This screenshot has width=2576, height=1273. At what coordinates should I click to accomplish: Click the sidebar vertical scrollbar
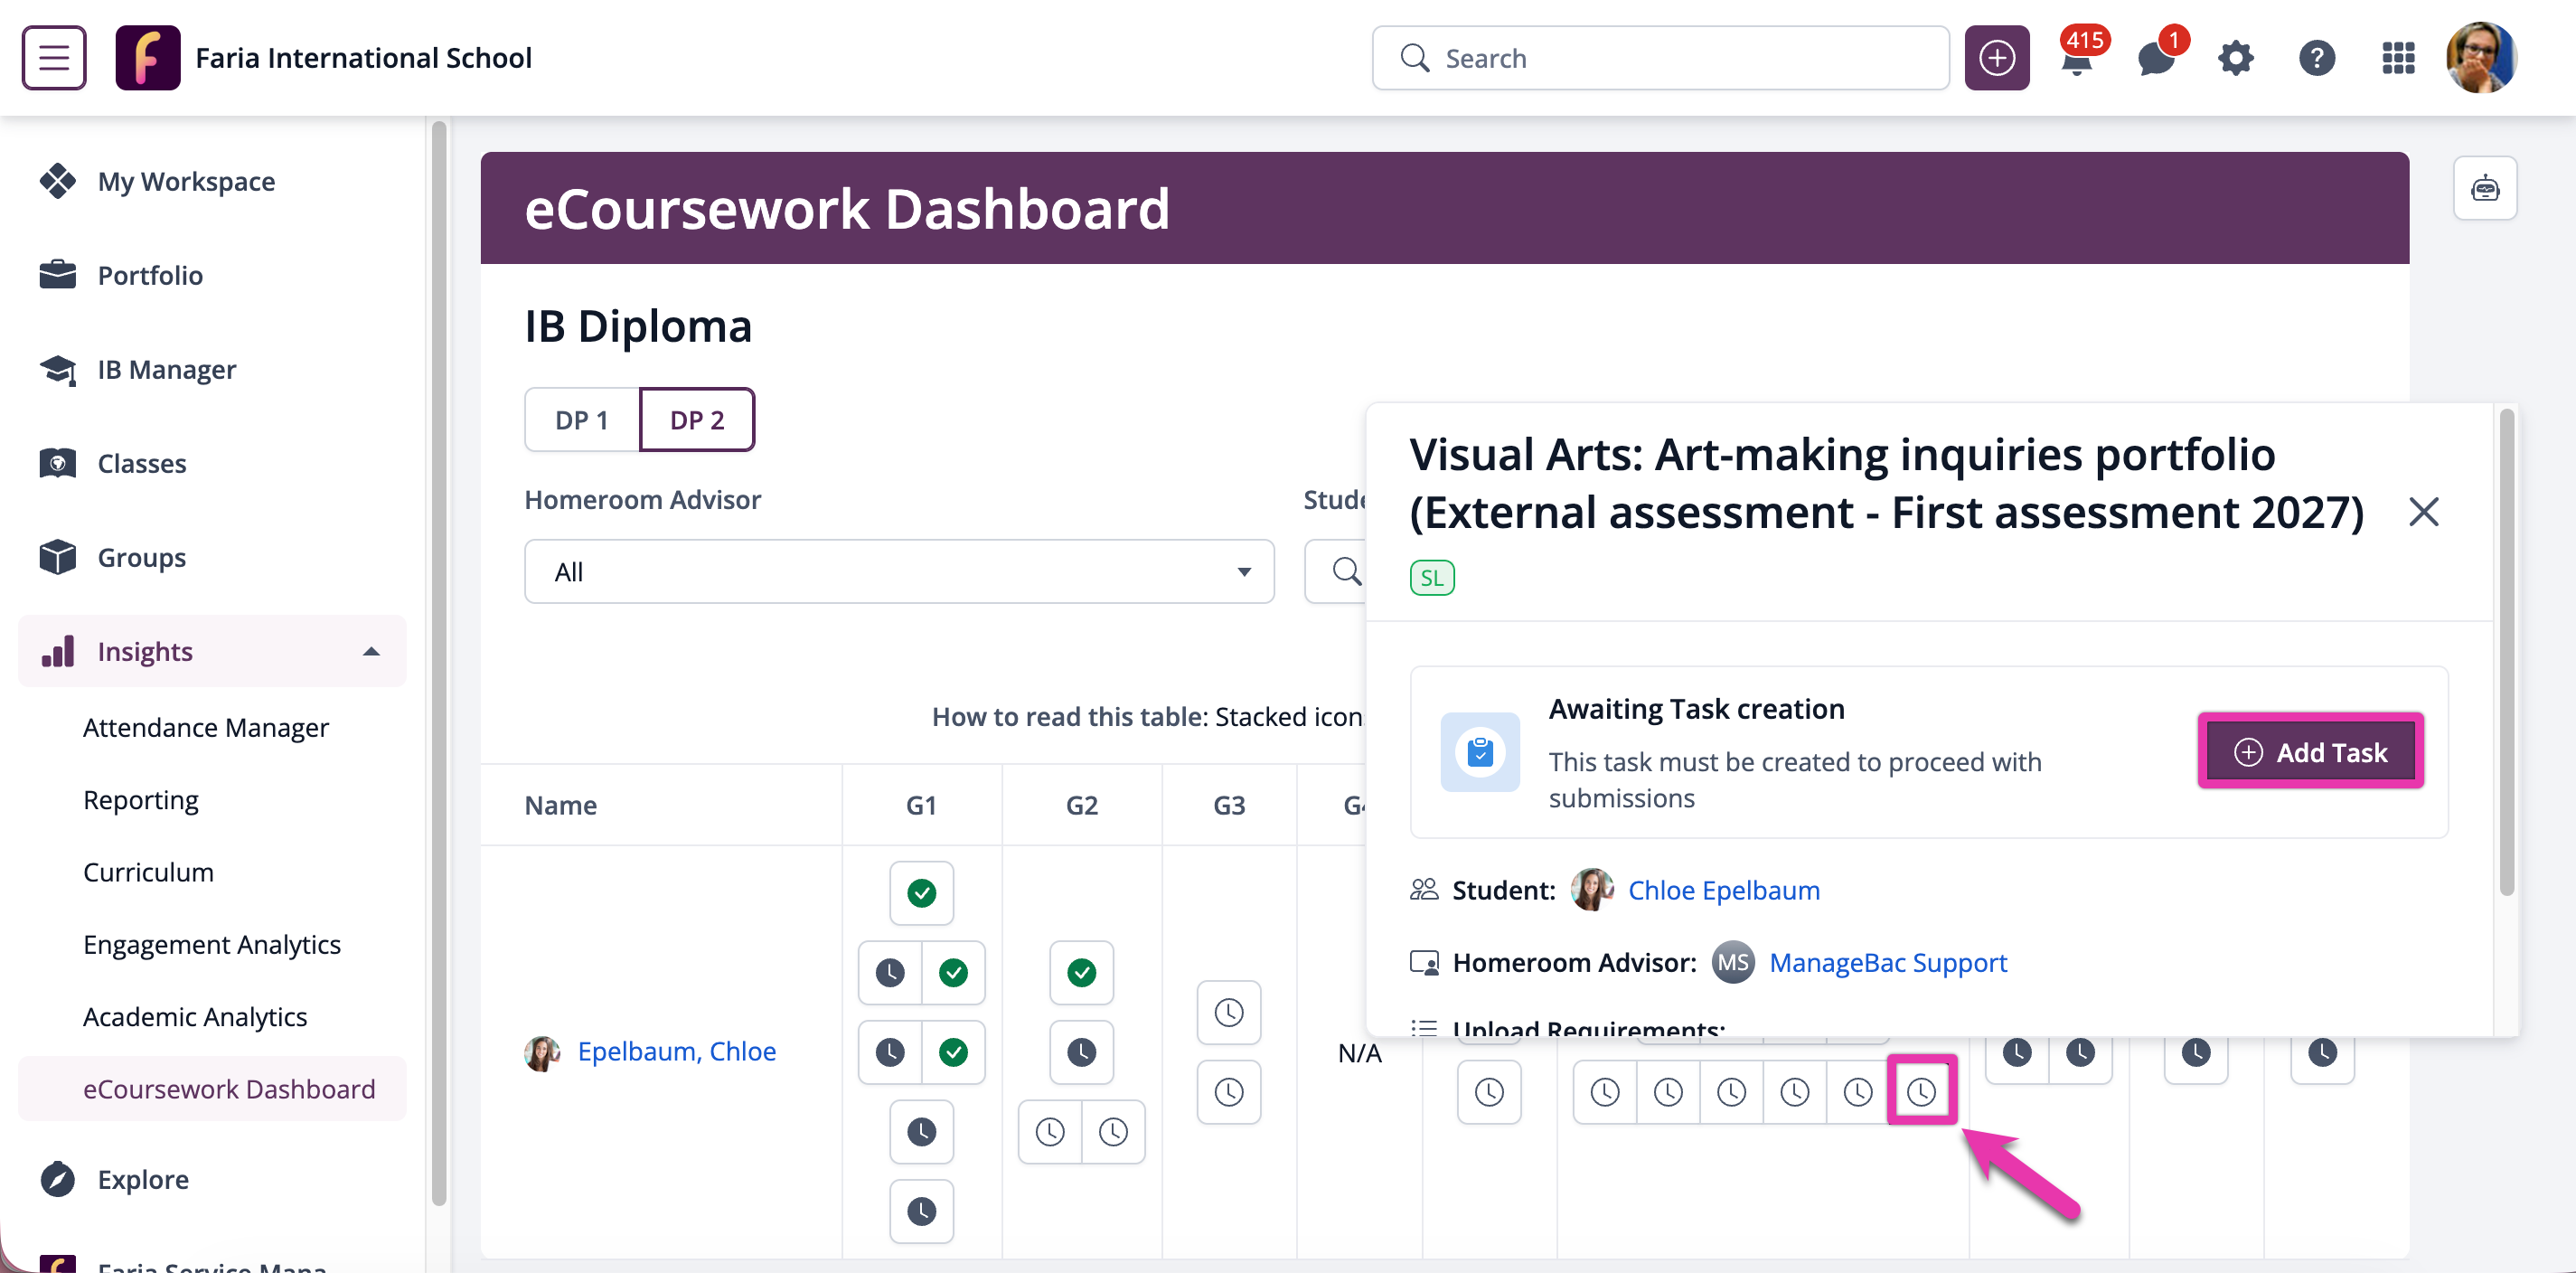click(438, 664)
